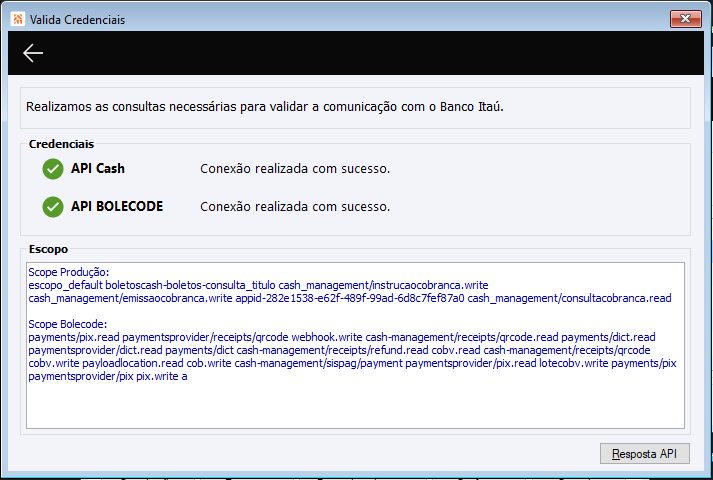
Task: Select the API Cash label
Action: 98,169
